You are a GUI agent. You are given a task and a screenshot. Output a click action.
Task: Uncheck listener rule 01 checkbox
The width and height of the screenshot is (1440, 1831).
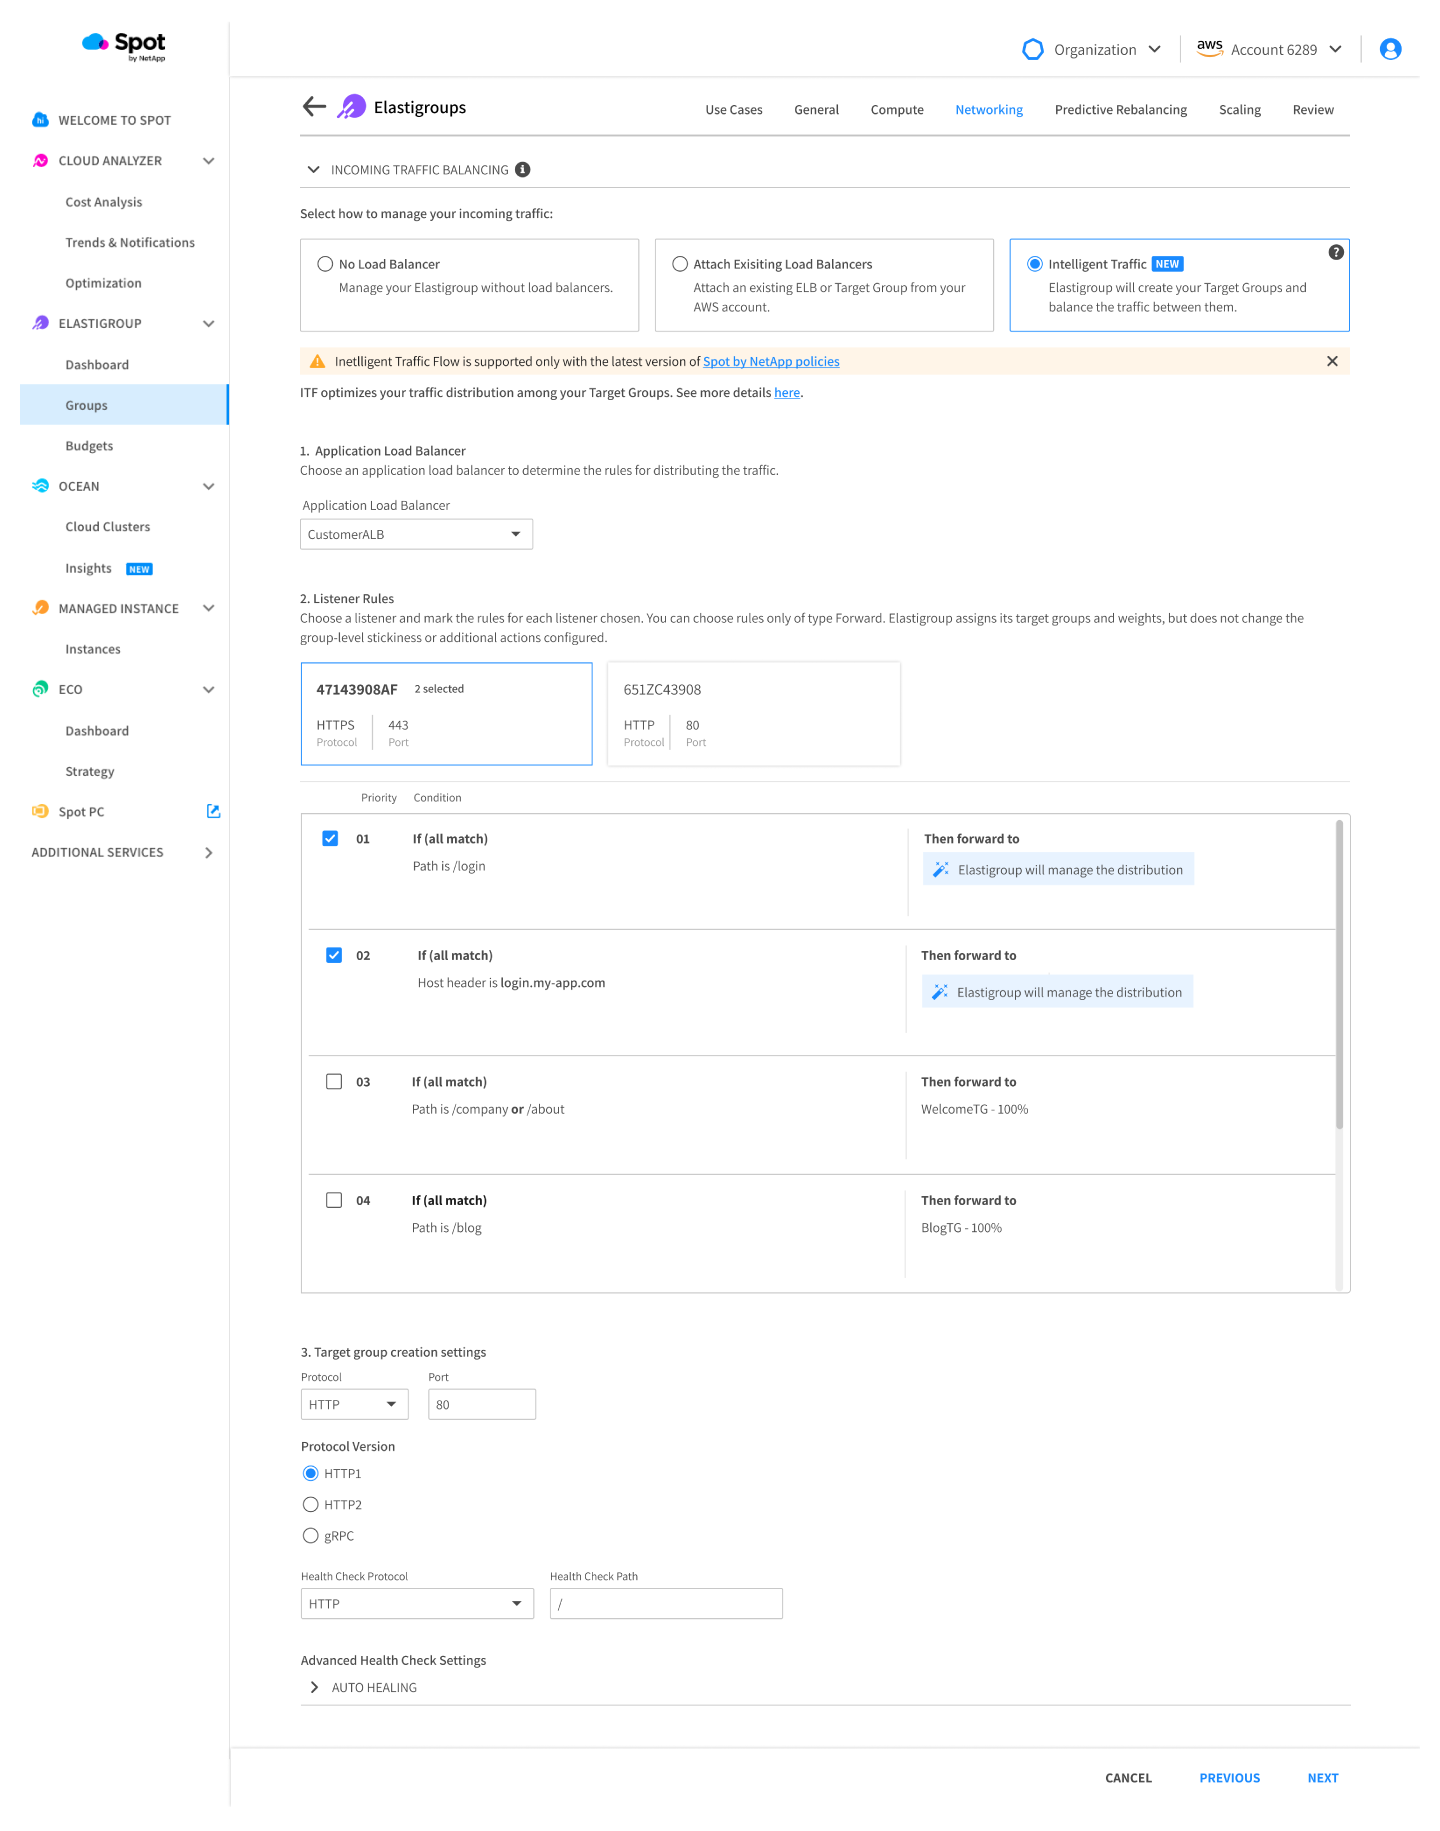coord(330,839)
